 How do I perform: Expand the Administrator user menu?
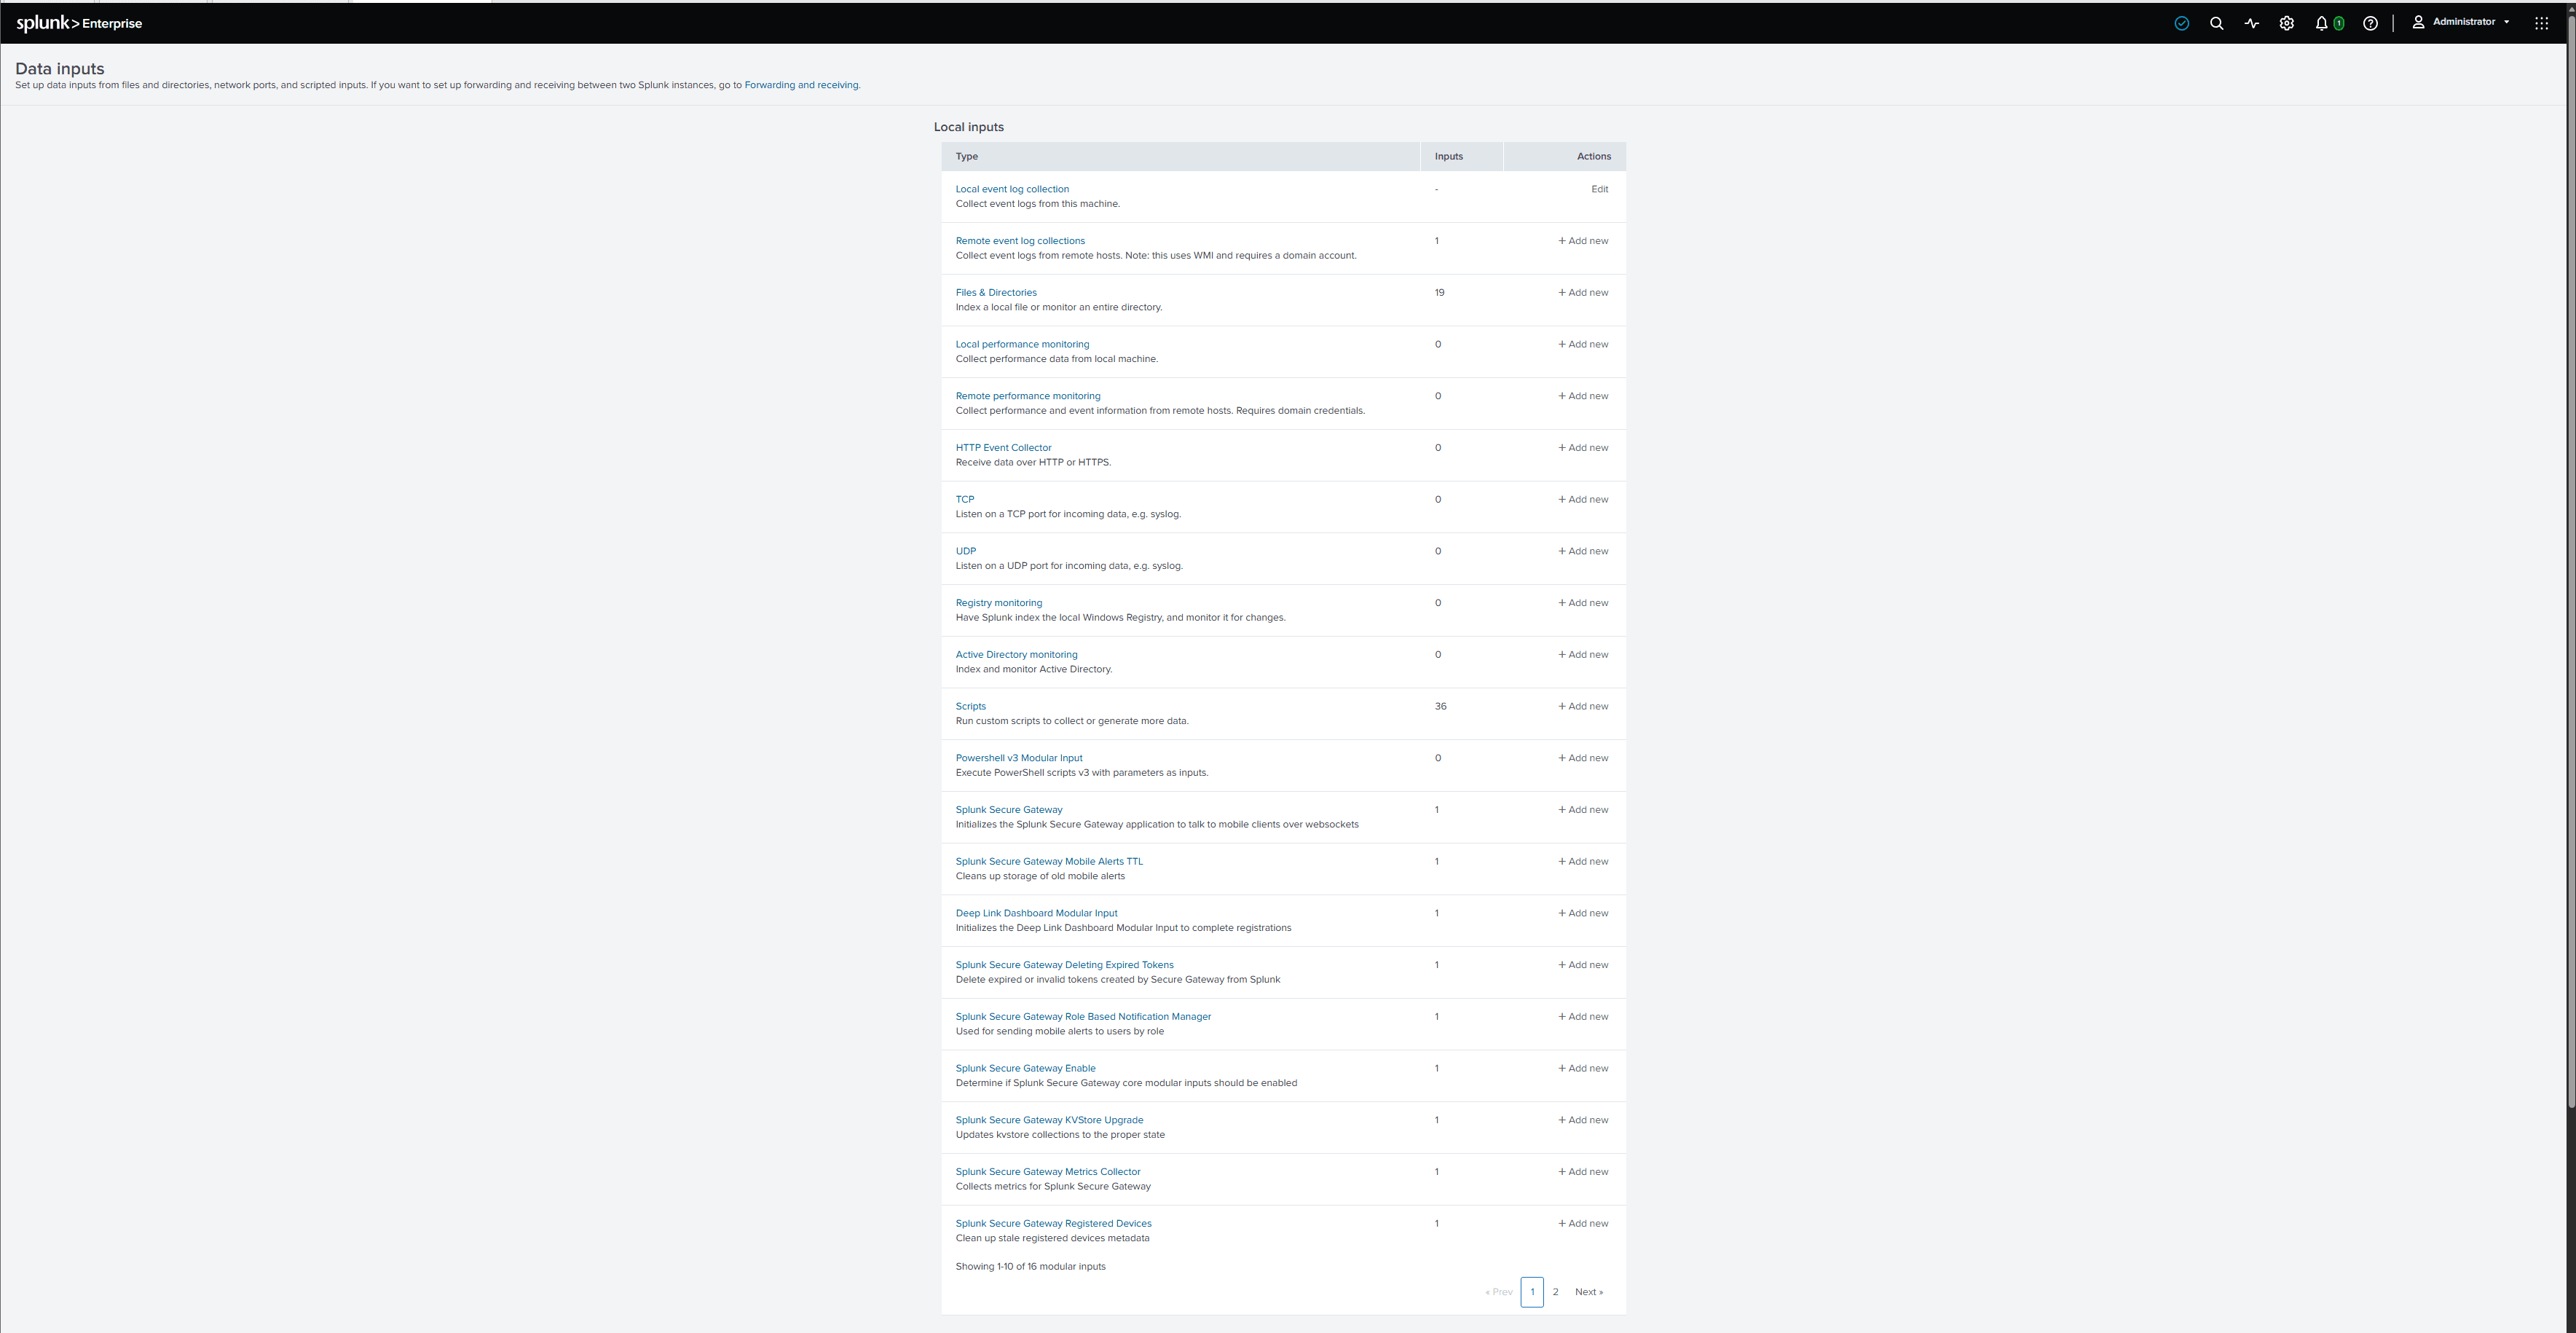pyautogui.click(x=2461, y=22)
